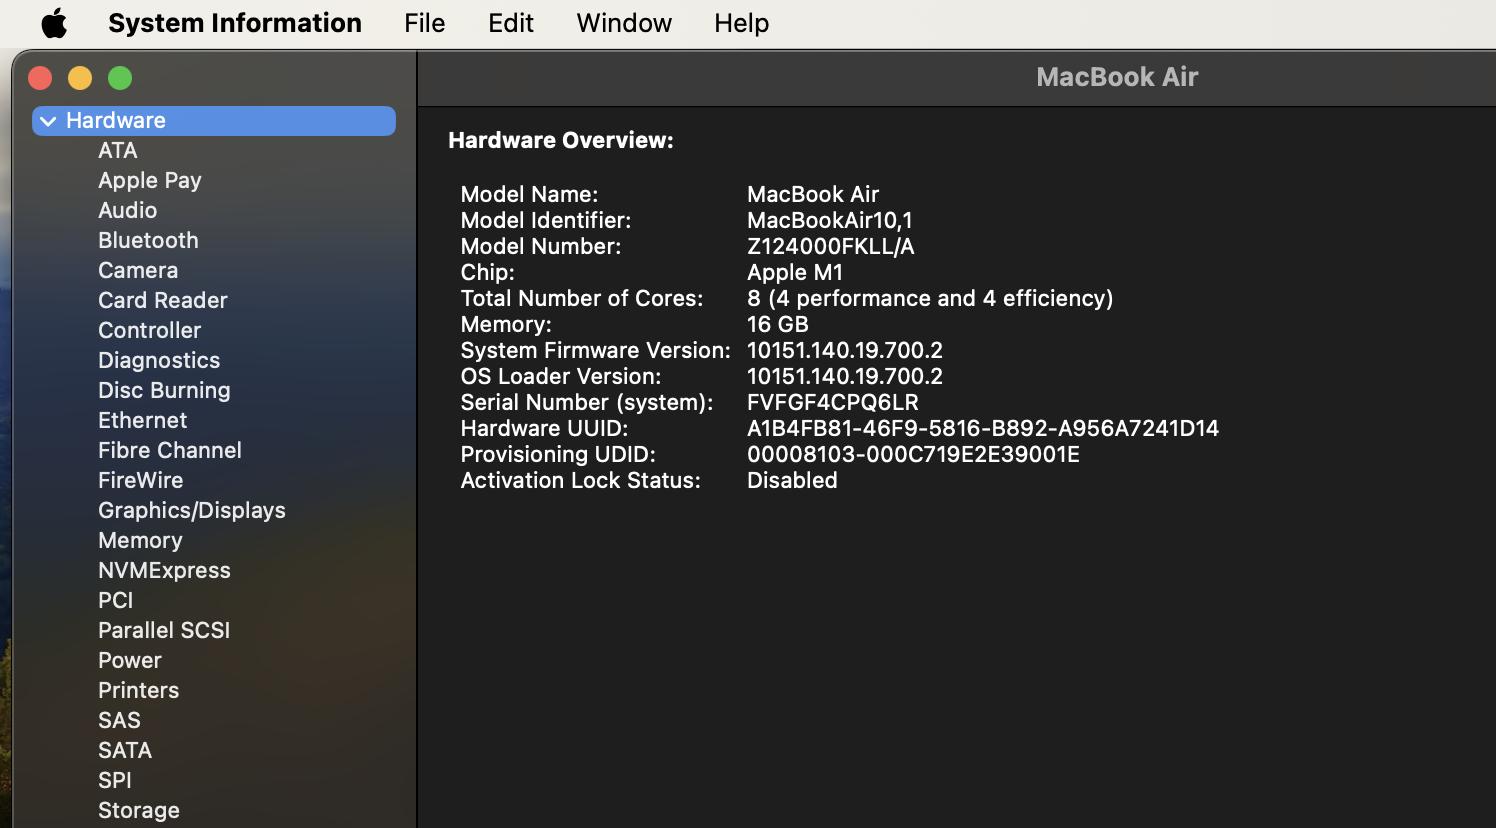Open the Help menu
This screenshot has height=828, width=1496.
point(741,23)
